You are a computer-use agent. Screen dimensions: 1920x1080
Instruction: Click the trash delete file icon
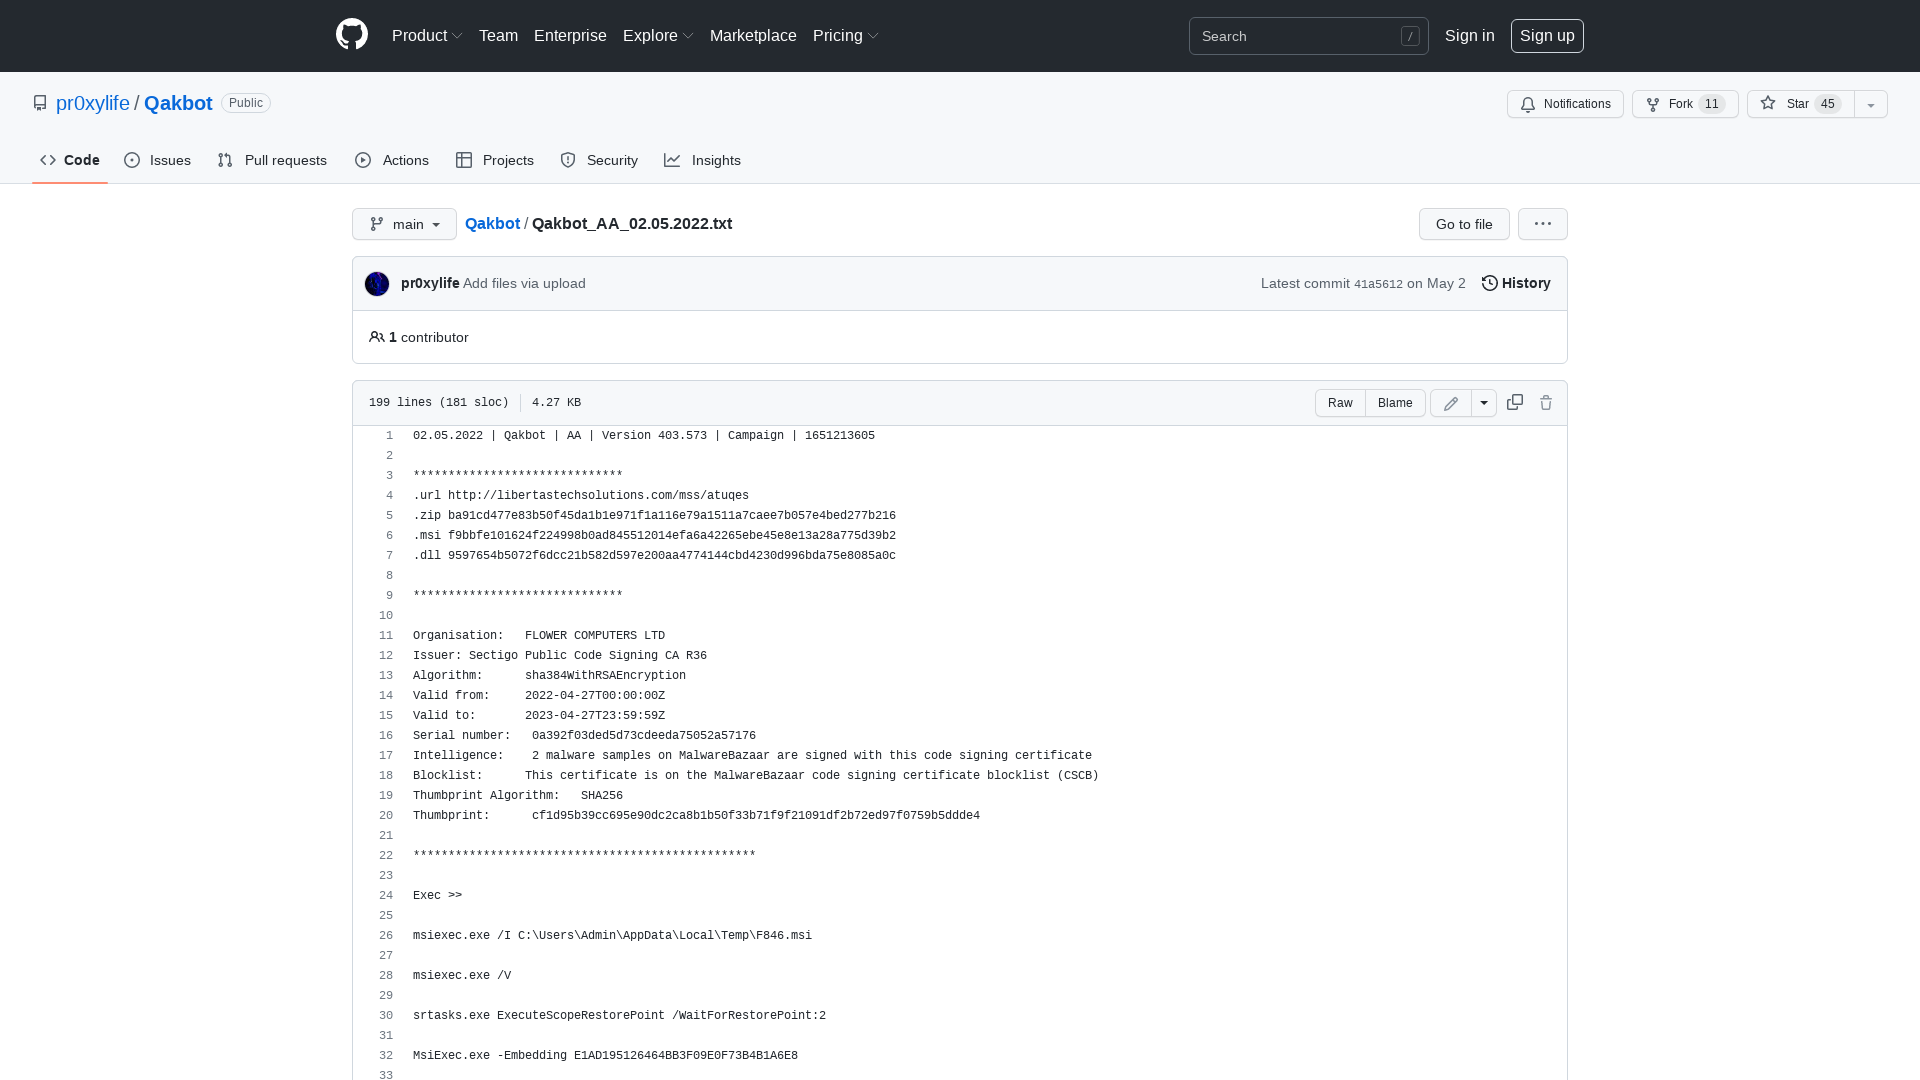(x=1546, y=403)
